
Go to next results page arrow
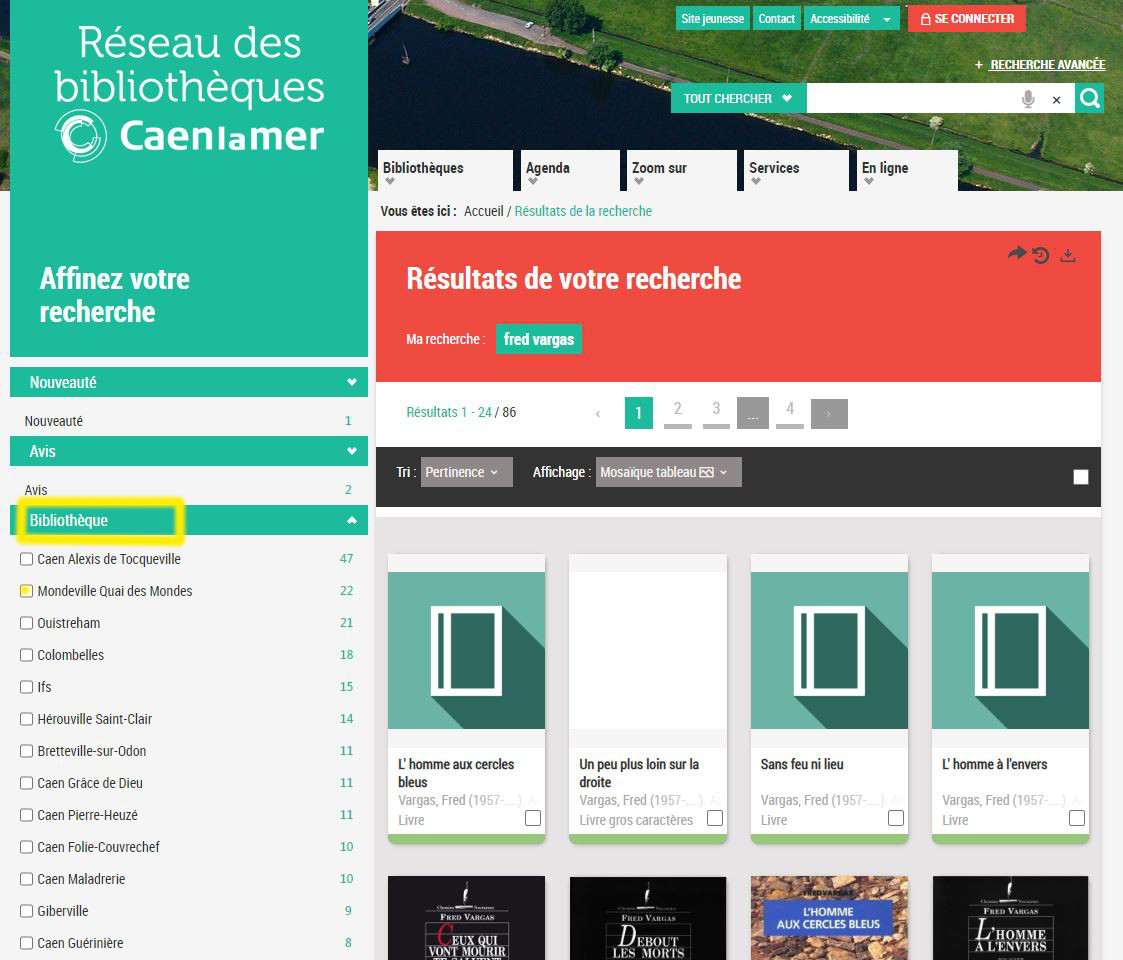829,413
